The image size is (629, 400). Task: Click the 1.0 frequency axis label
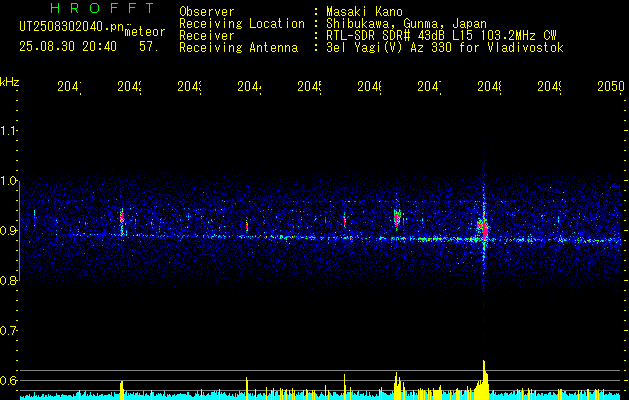tap(8, 181)
